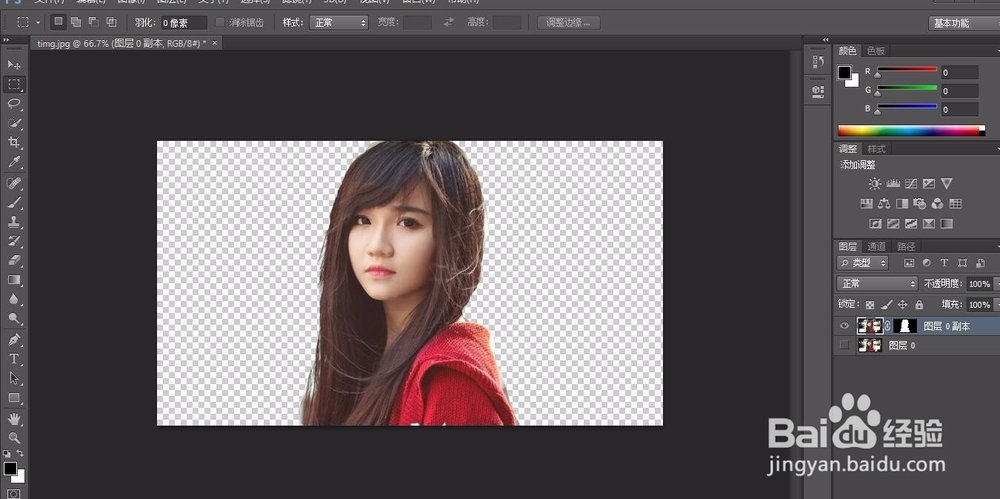Open the tool preset picker arrow

click(38, 22)
